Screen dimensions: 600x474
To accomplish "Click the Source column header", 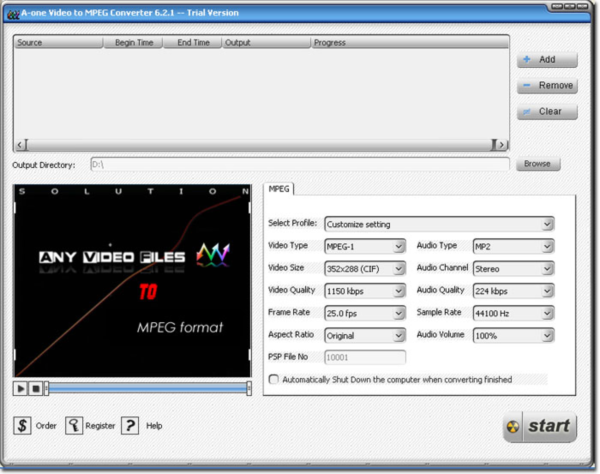I will 59,42.
